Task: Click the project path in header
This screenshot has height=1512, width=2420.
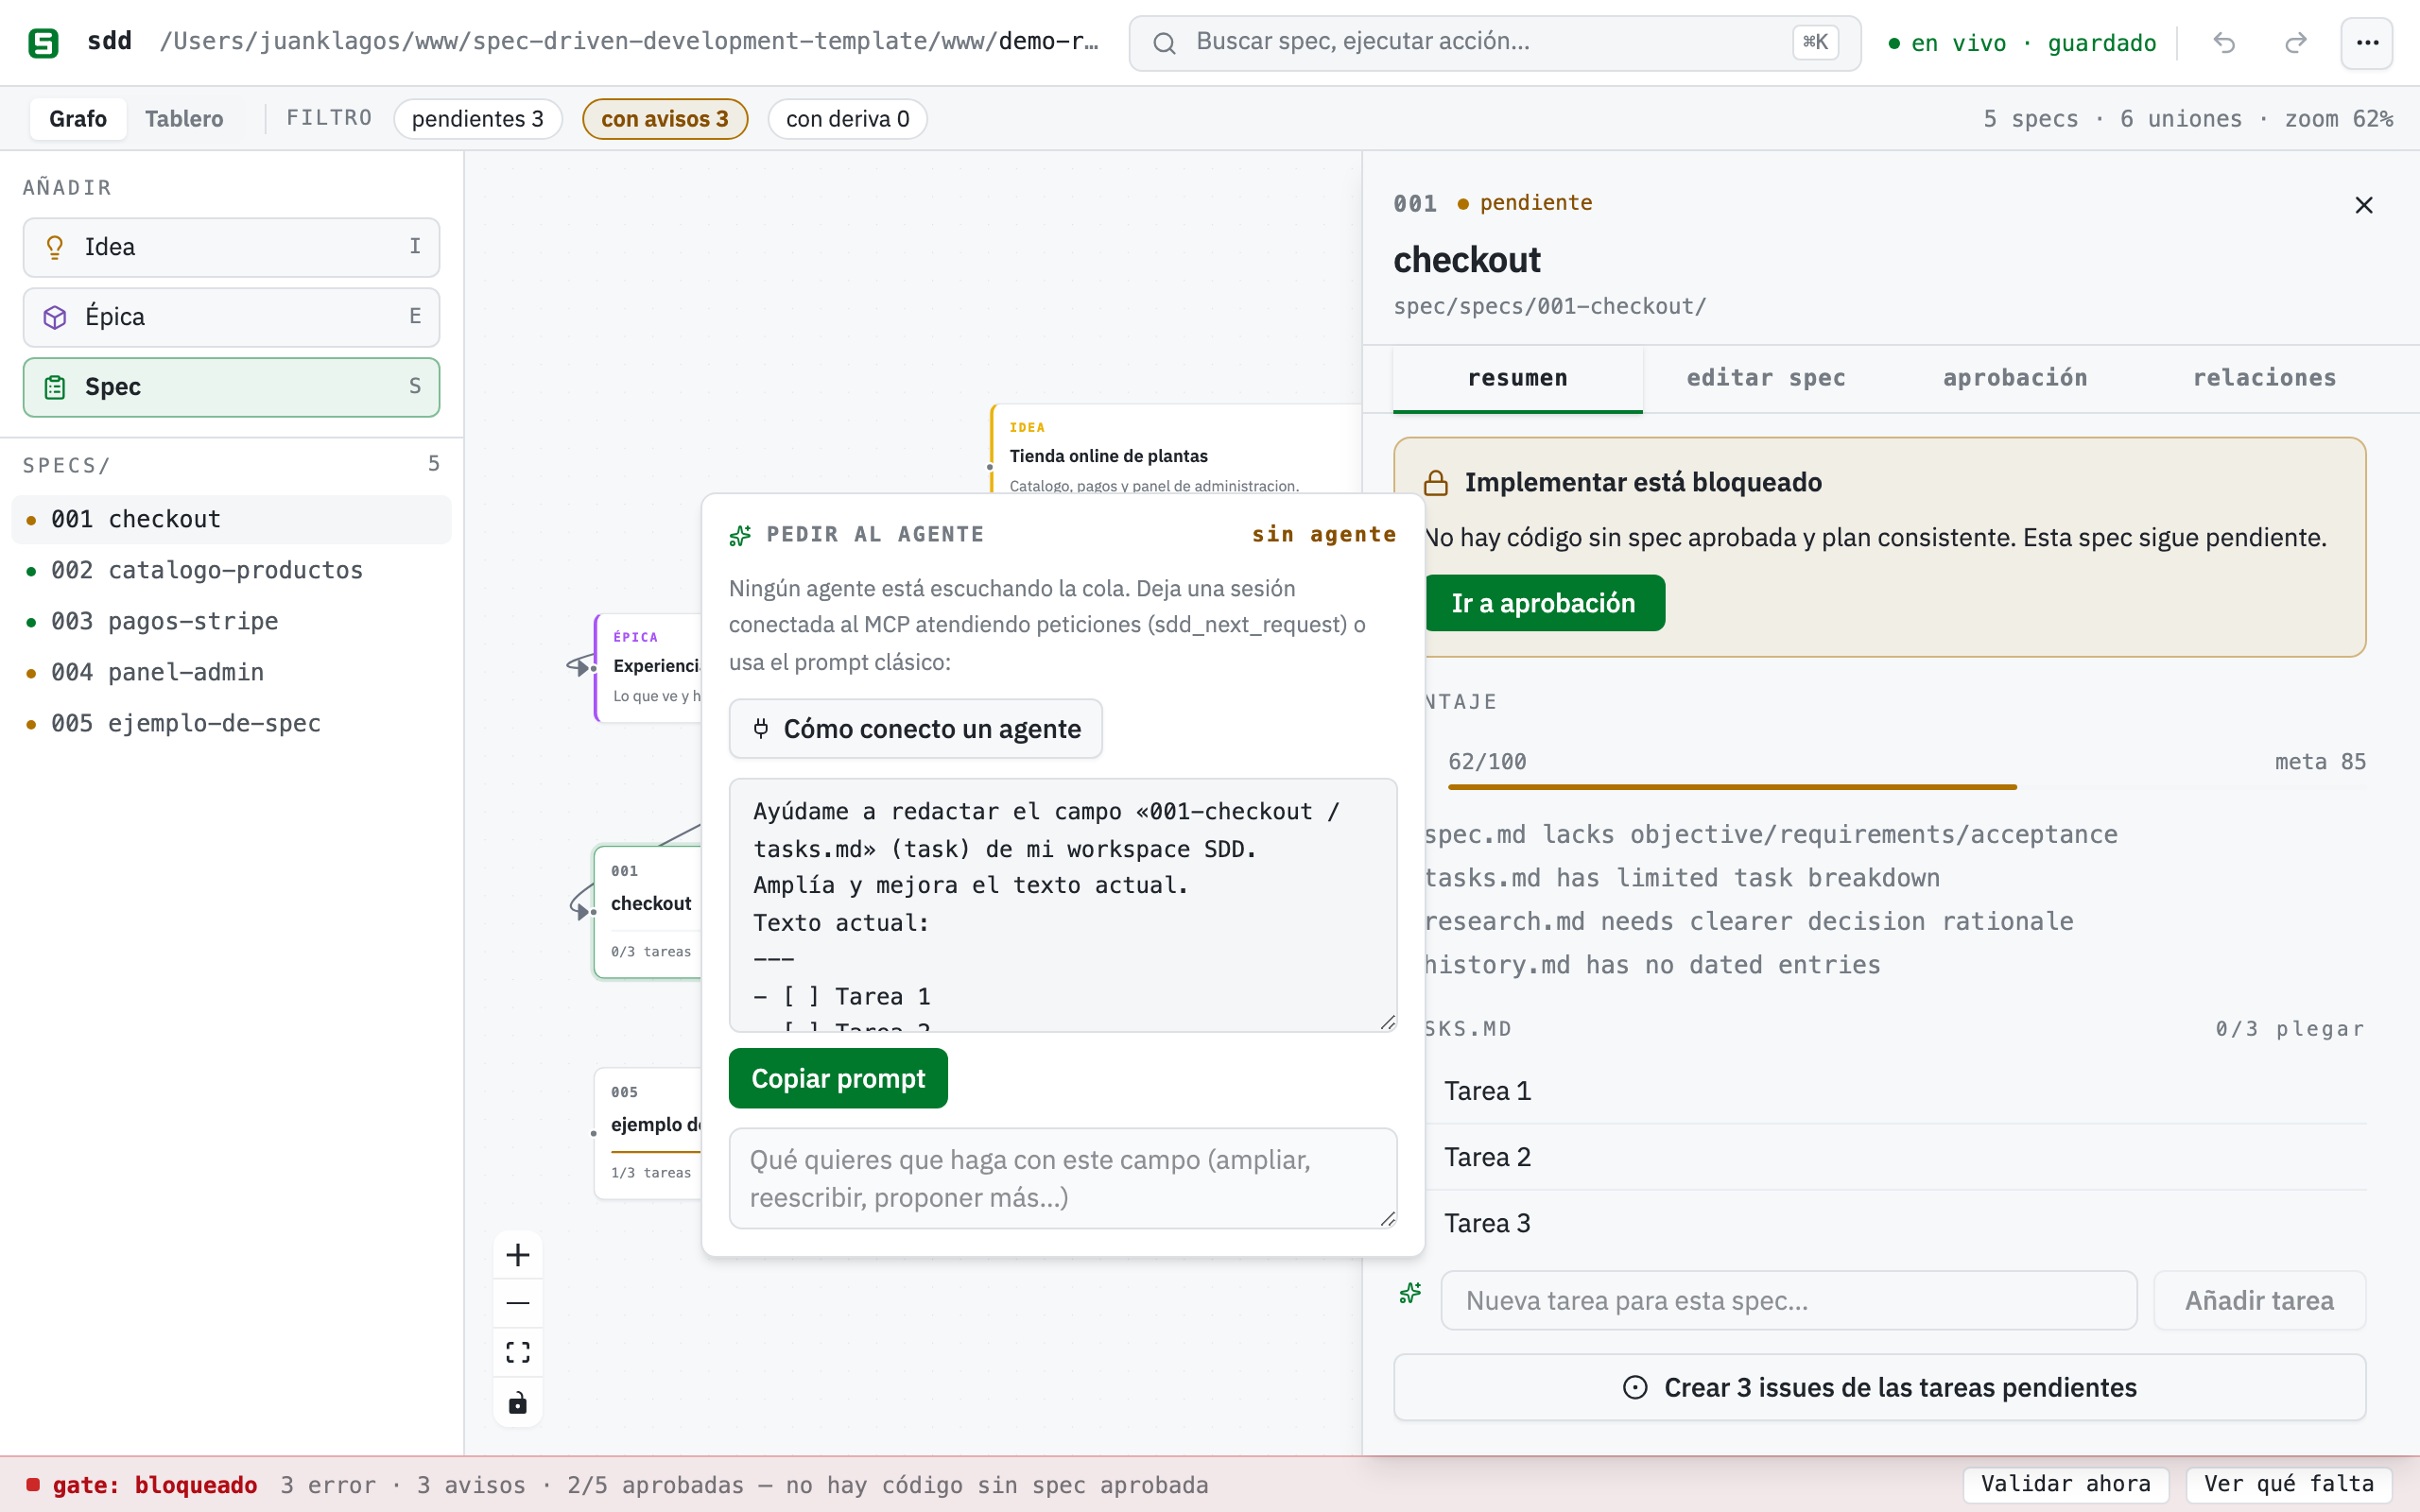Action: pyautogui.click(x=629, y=41)
